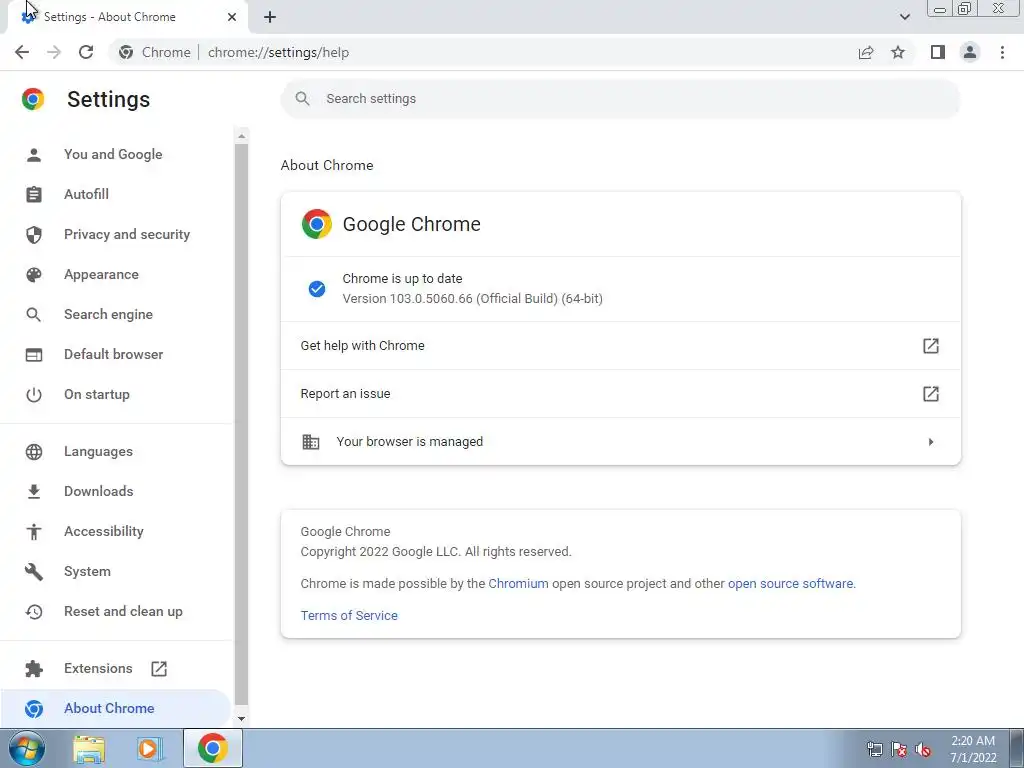Open Accessibility settings
Screen dimensions: 1024x768
(104, 531)
